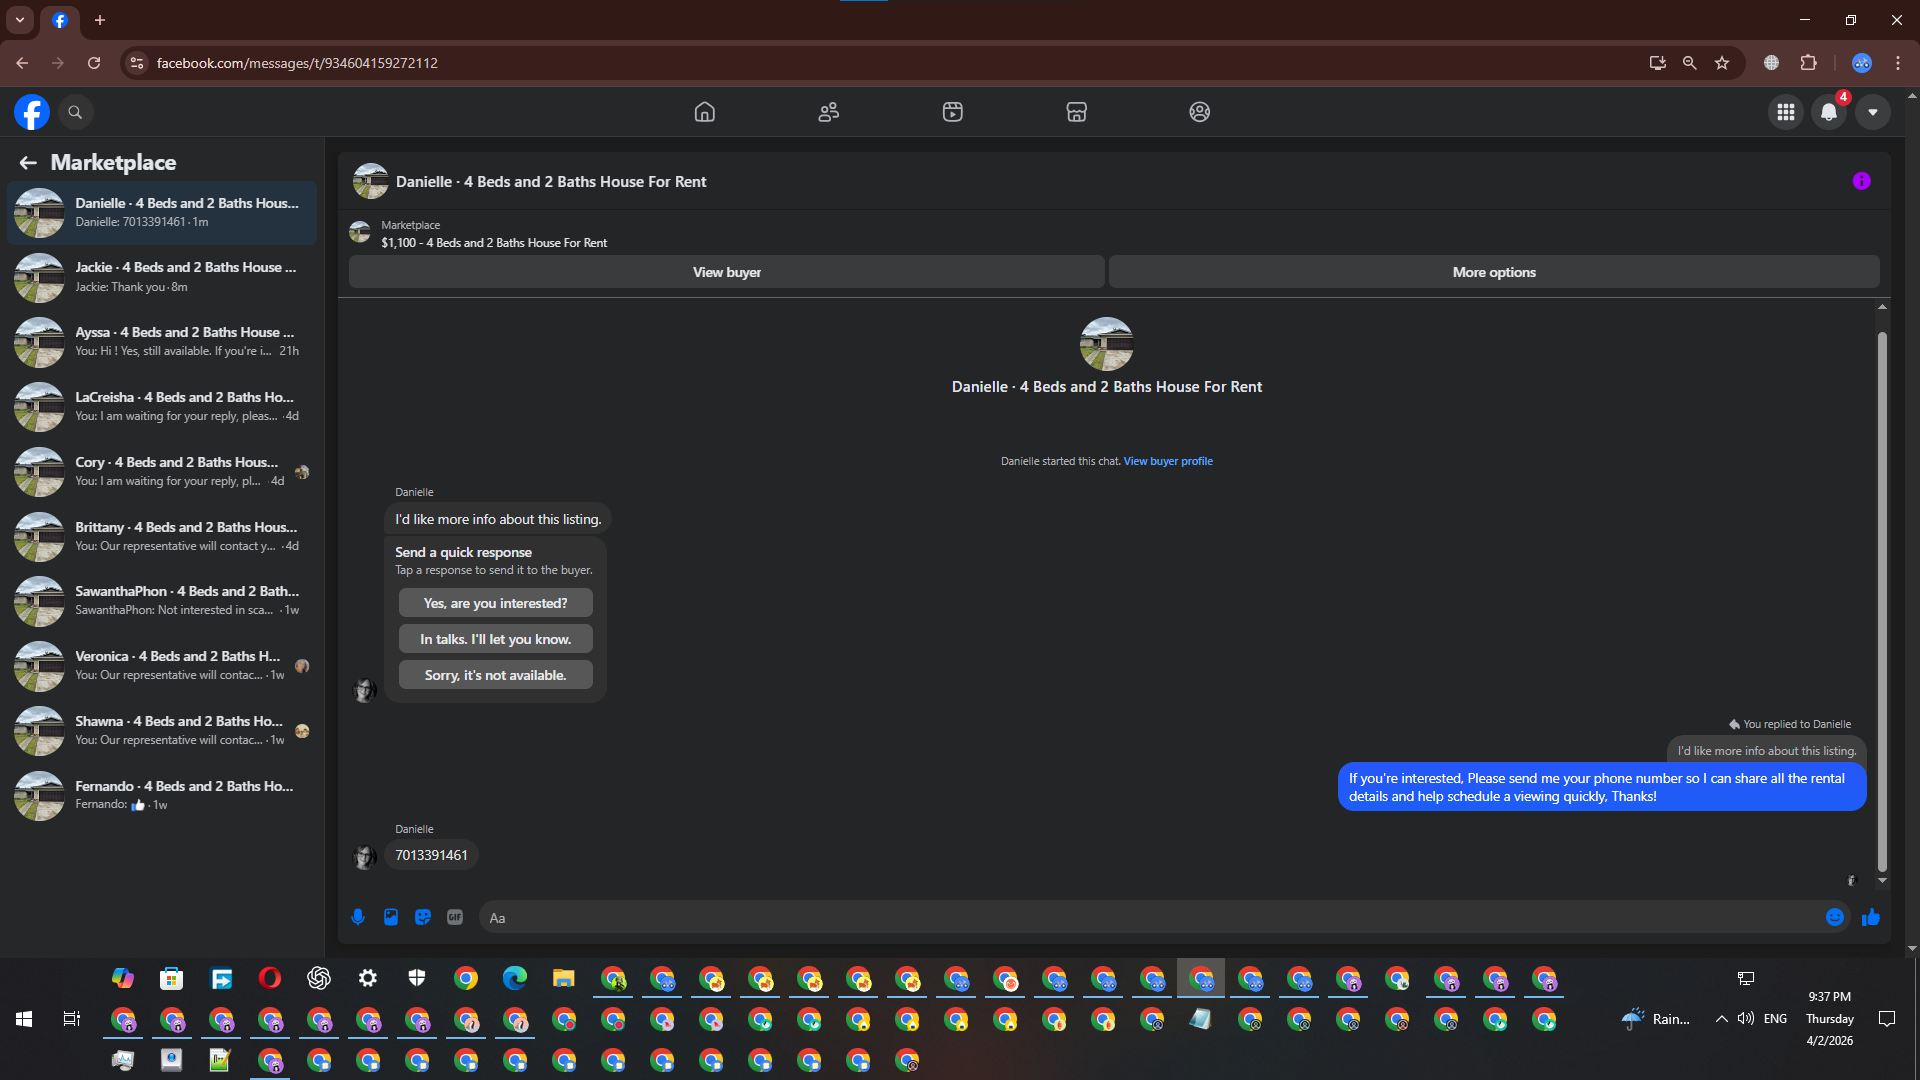This screenshot has width=1920, height=1080.
Task: Click the View buyer button
Action: pos(727,272)
